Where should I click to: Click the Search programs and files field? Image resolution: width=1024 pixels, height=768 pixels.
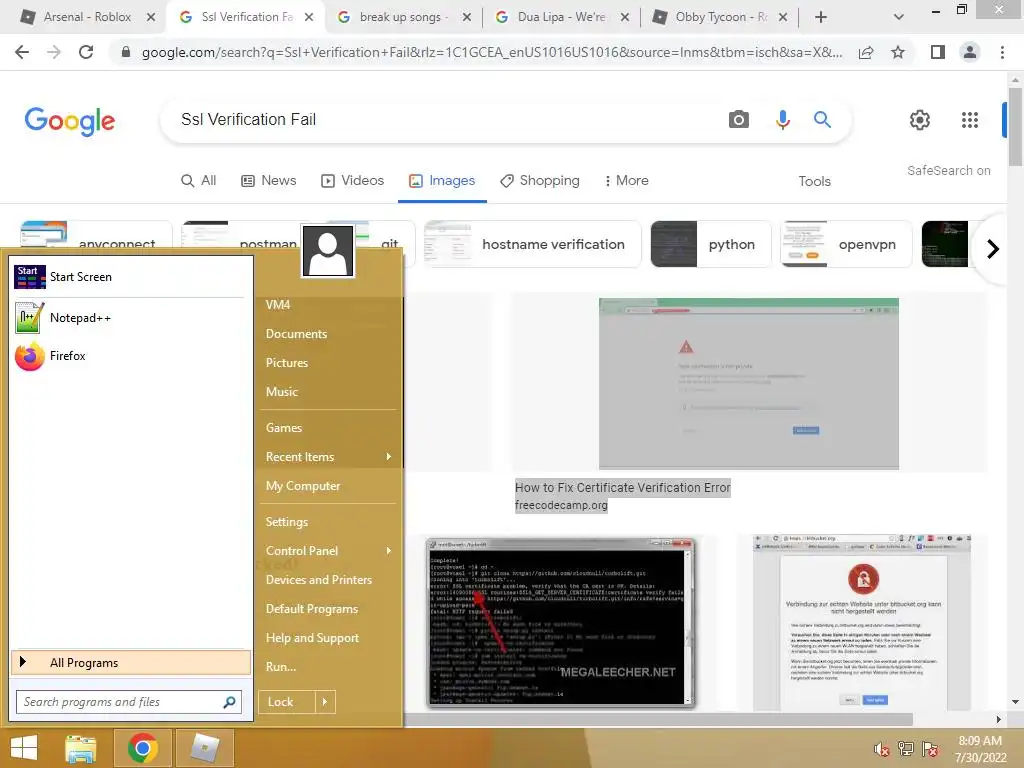[129, 702]
